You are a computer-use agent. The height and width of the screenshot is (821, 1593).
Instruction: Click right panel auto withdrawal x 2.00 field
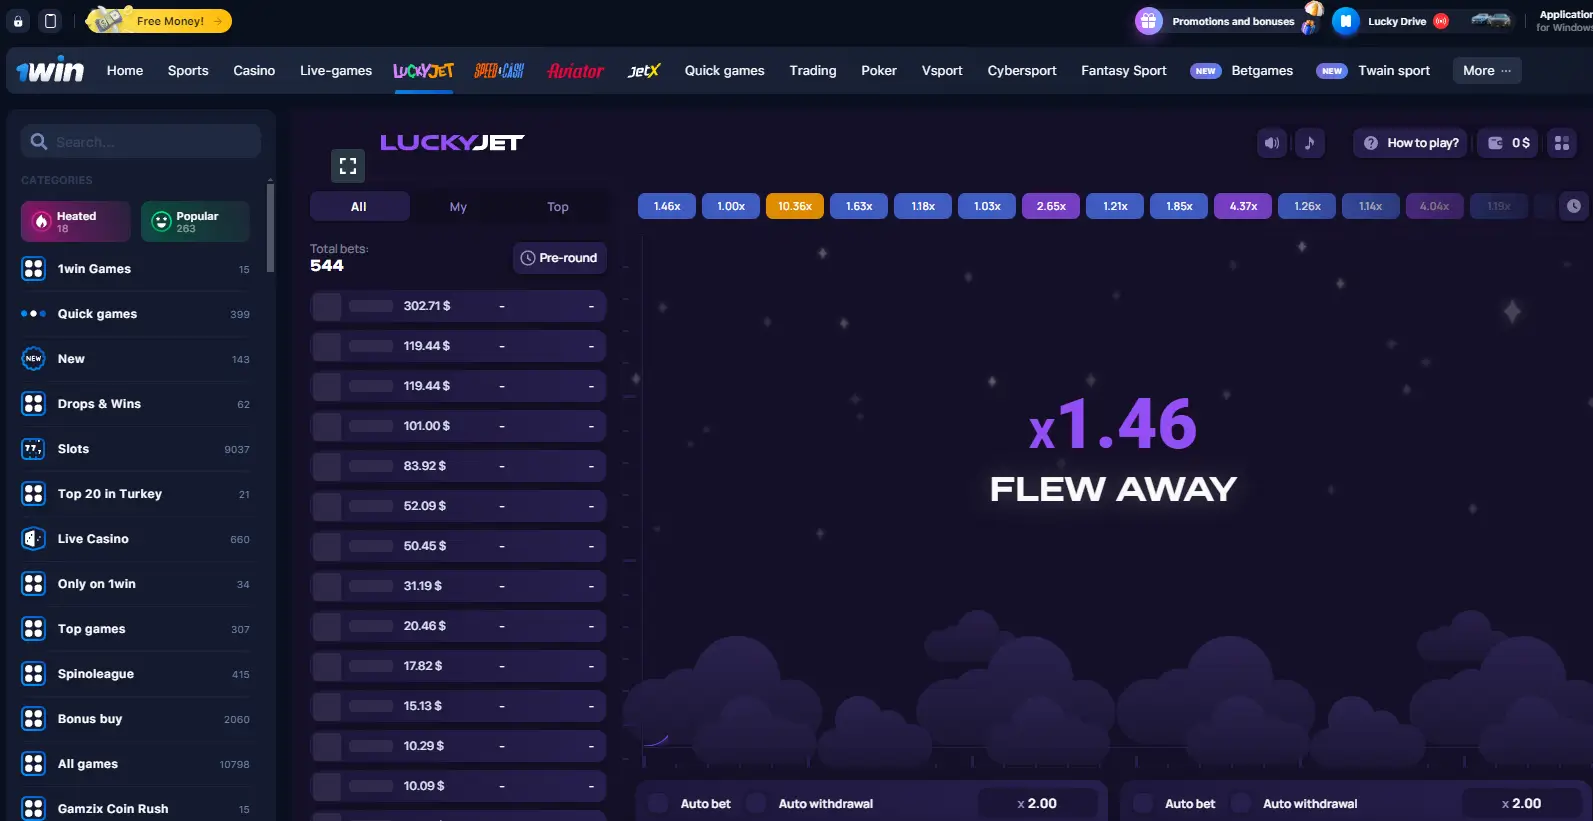click(1521, 803)
